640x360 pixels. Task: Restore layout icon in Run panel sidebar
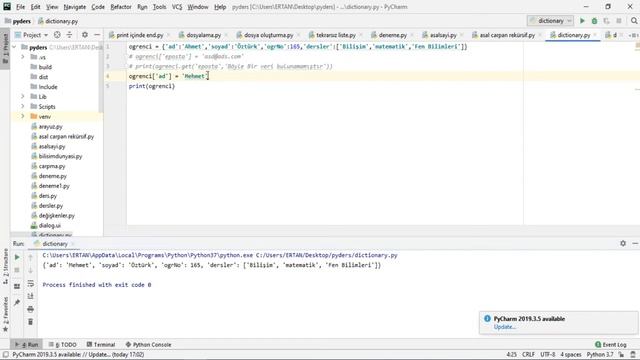click(x=17, y=287)
